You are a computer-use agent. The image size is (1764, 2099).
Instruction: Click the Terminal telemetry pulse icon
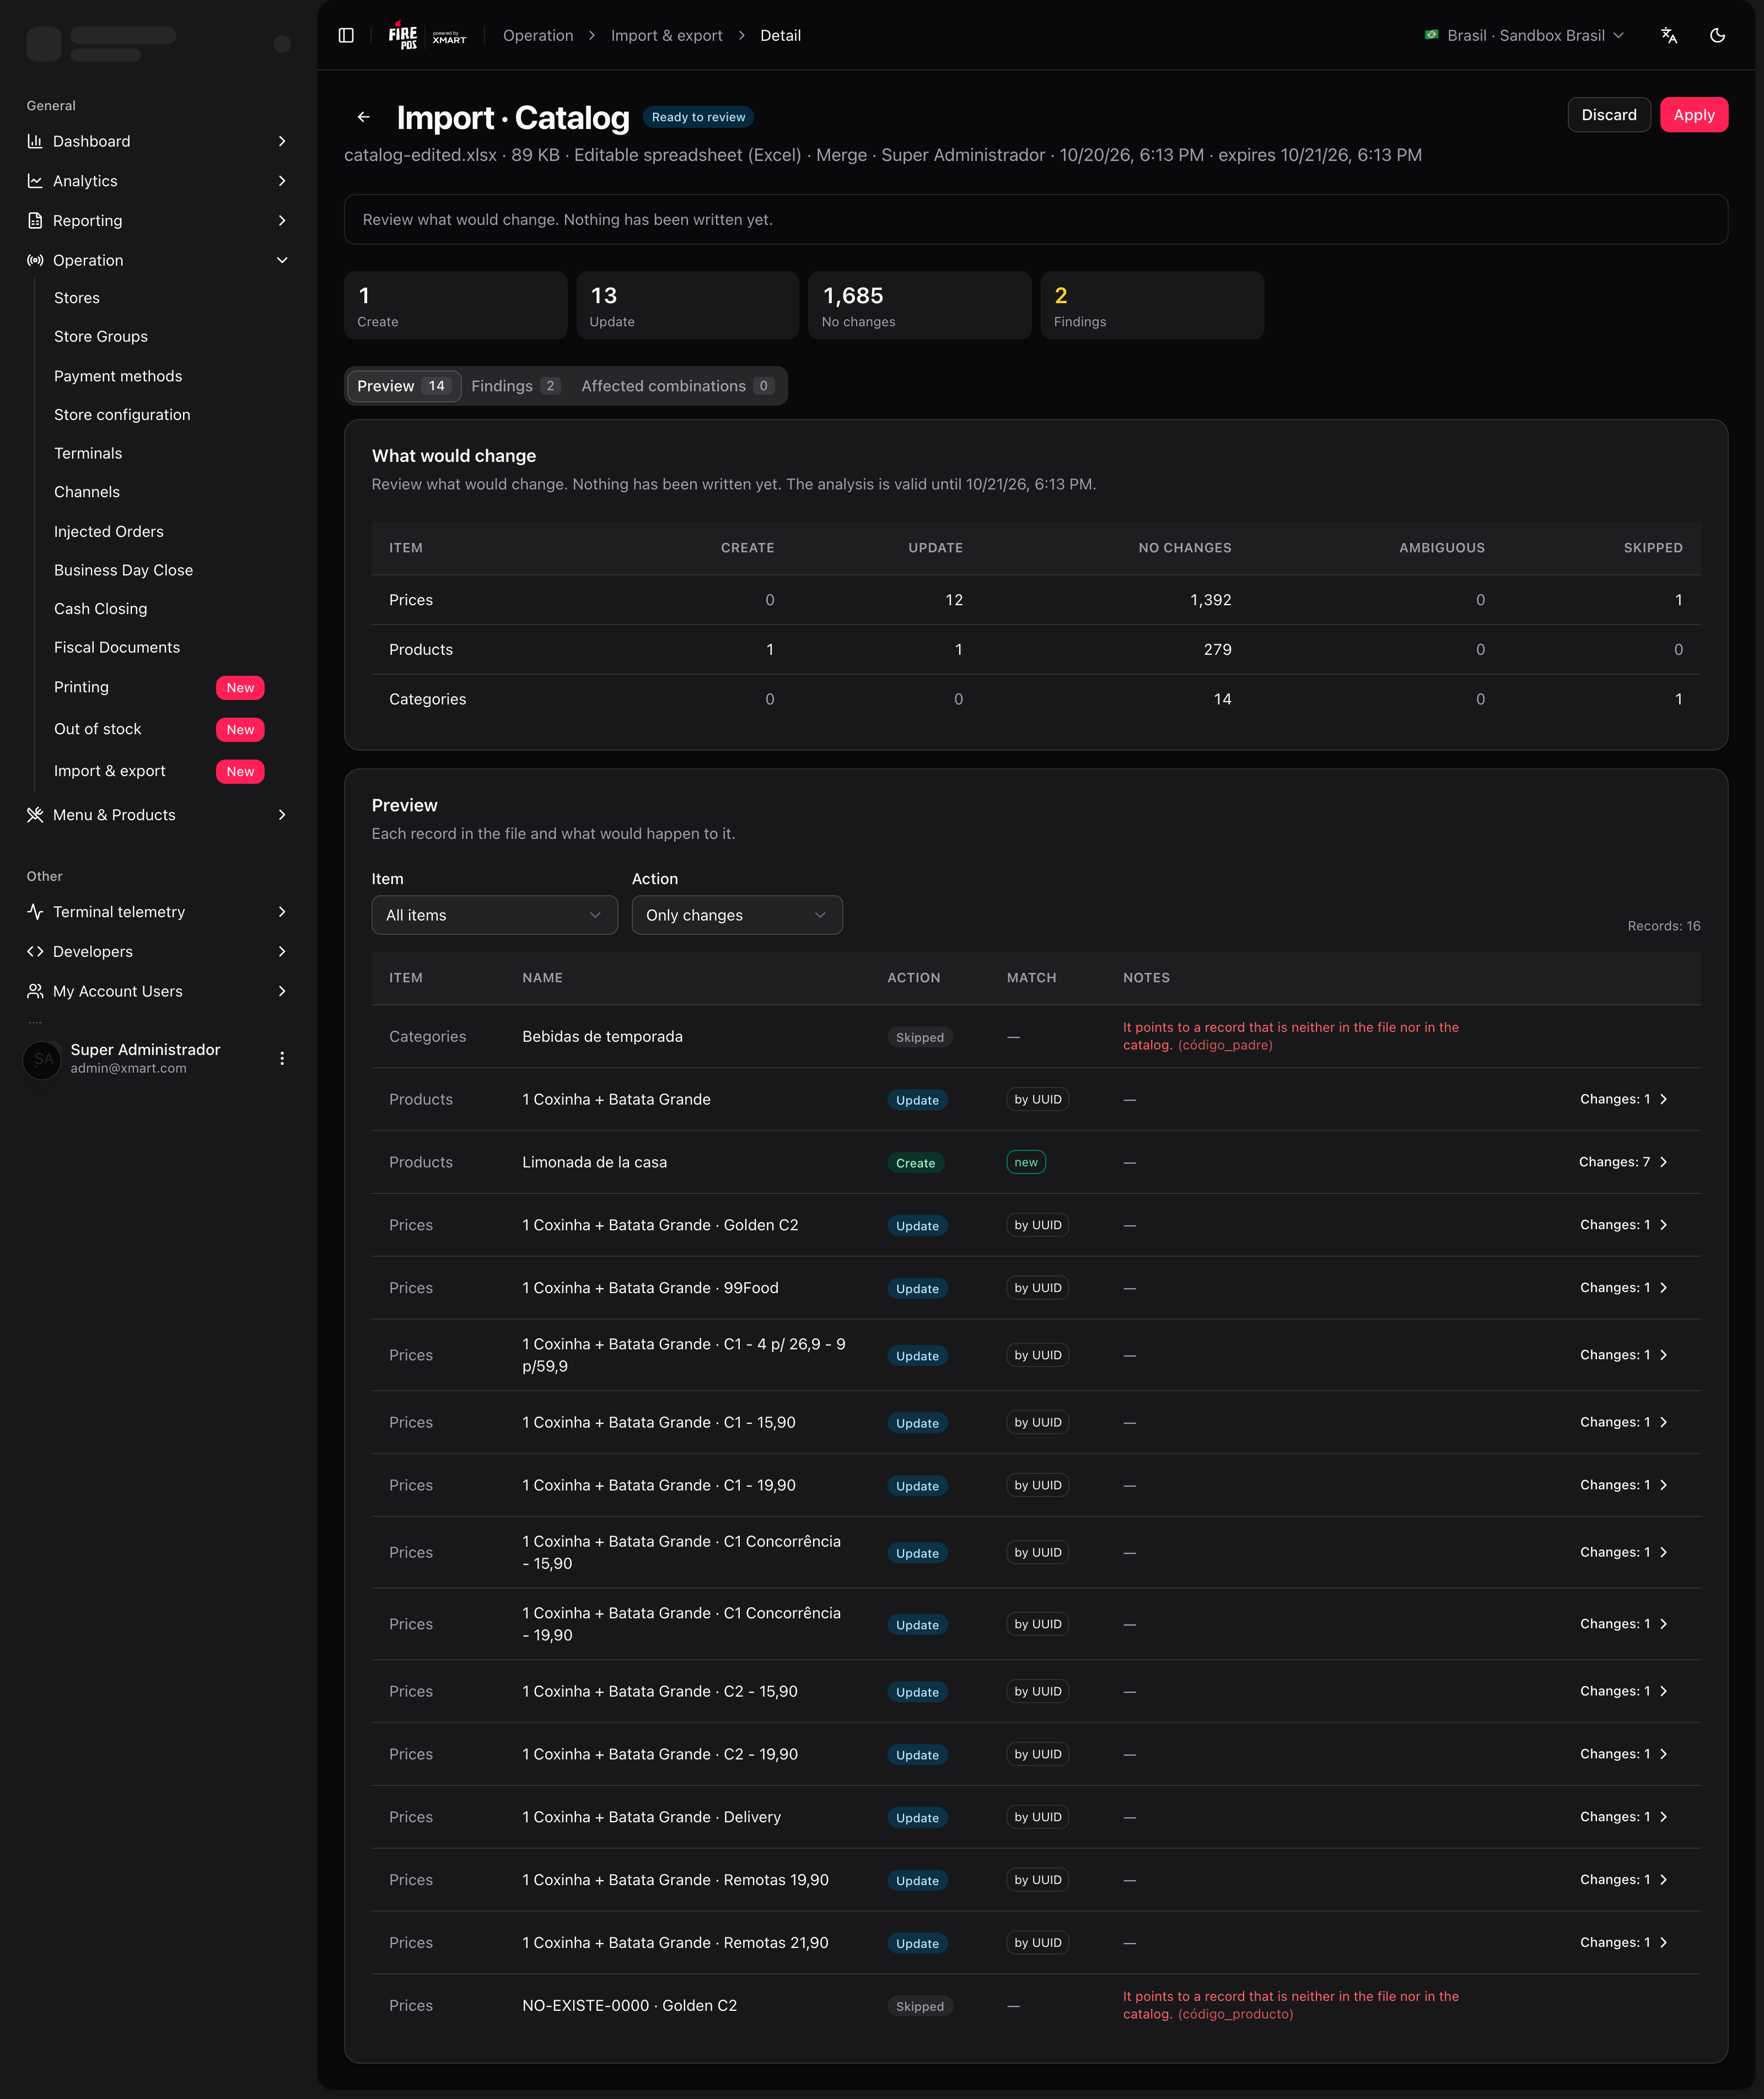35,912
